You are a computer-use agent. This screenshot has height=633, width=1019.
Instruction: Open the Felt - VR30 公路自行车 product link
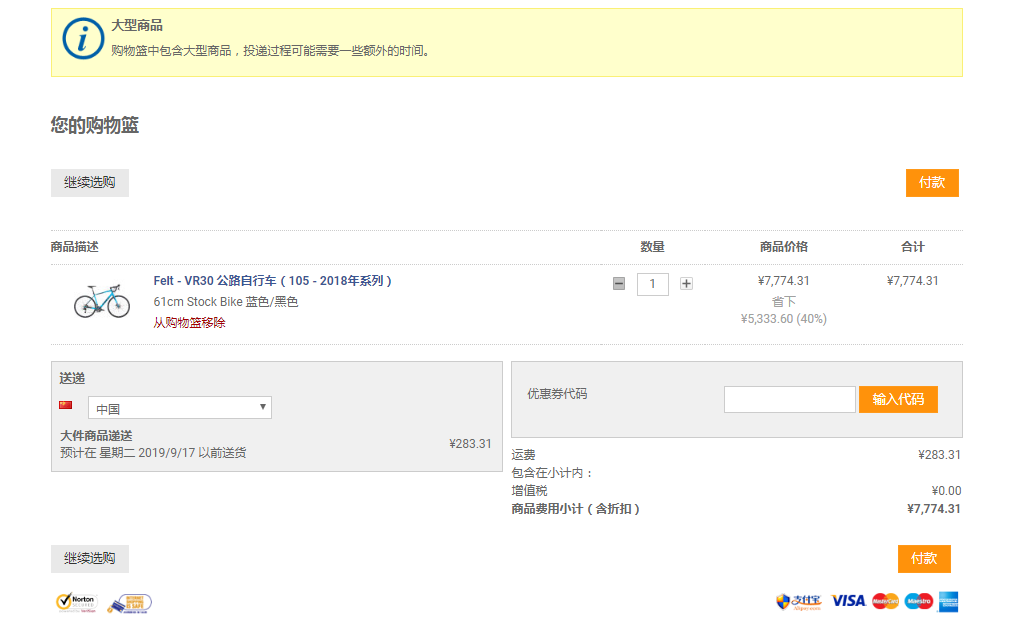point(272,281)
